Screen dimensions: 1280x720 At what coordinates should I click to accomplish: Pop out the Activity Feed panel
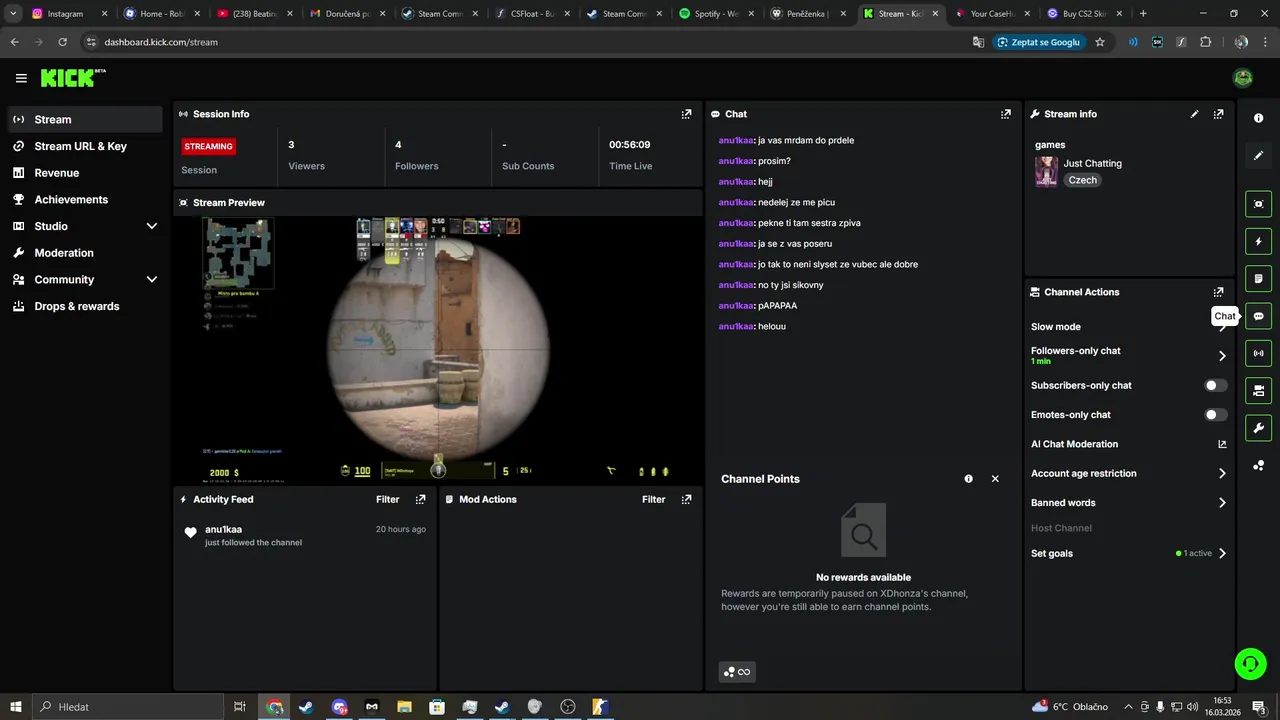click(x=420, y=499)
